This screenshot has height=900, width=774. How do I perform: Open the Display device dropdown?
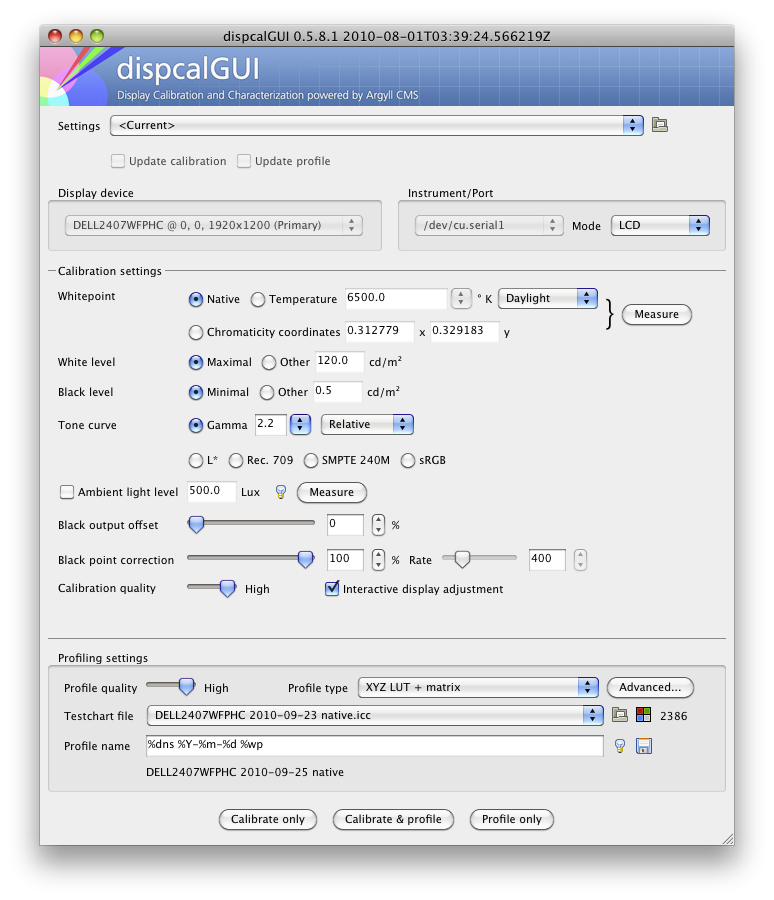click(x=214, y=225)
